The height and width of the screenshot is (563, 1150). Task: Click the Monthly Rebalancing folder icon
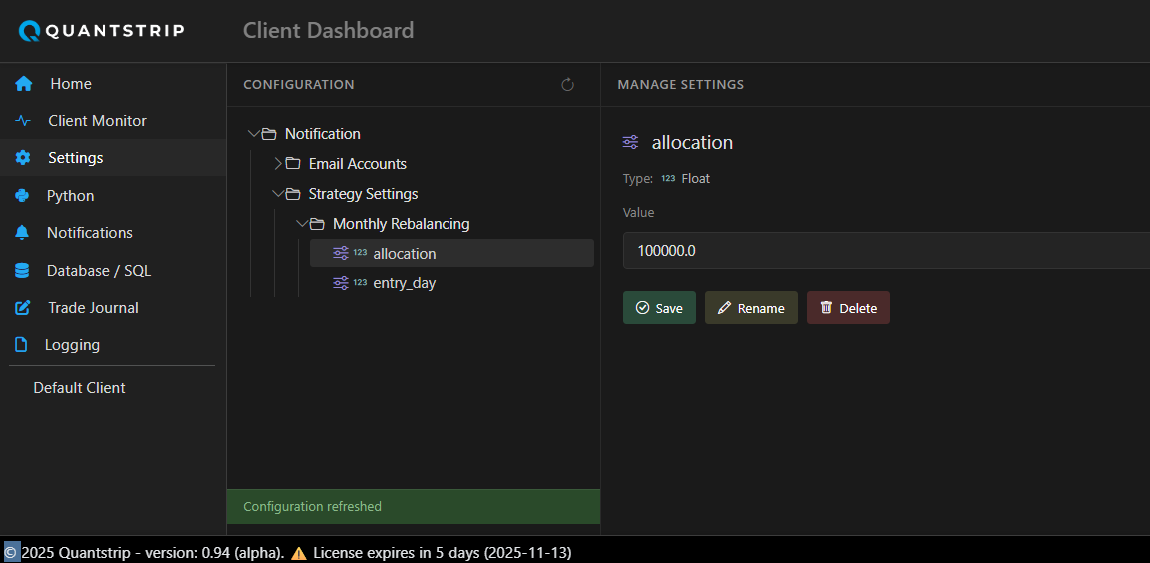[x=318, y=224]
